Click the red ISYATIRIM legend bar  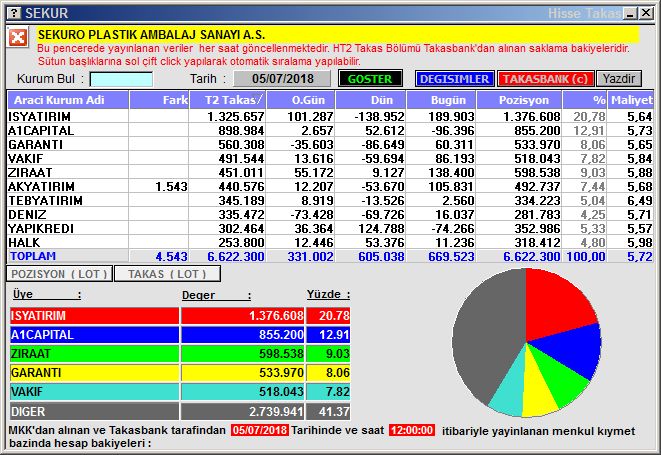(x=93, y=315)
